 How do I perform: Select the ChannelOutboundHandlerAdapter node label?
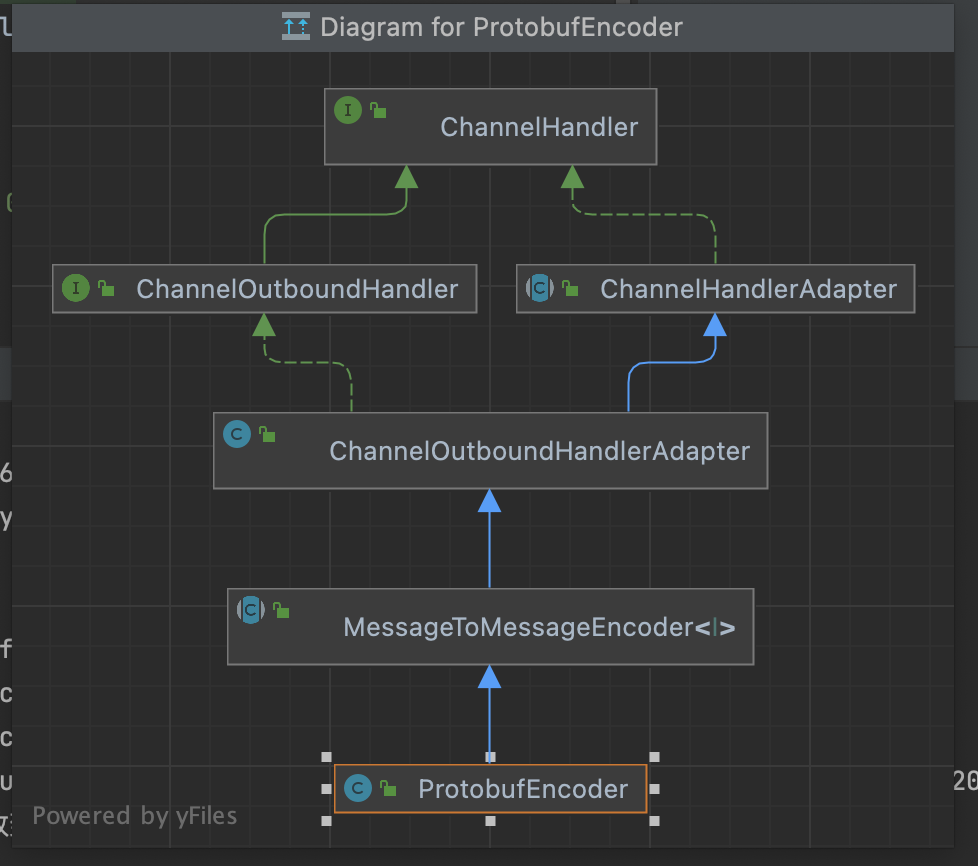[x=539, y=451]
